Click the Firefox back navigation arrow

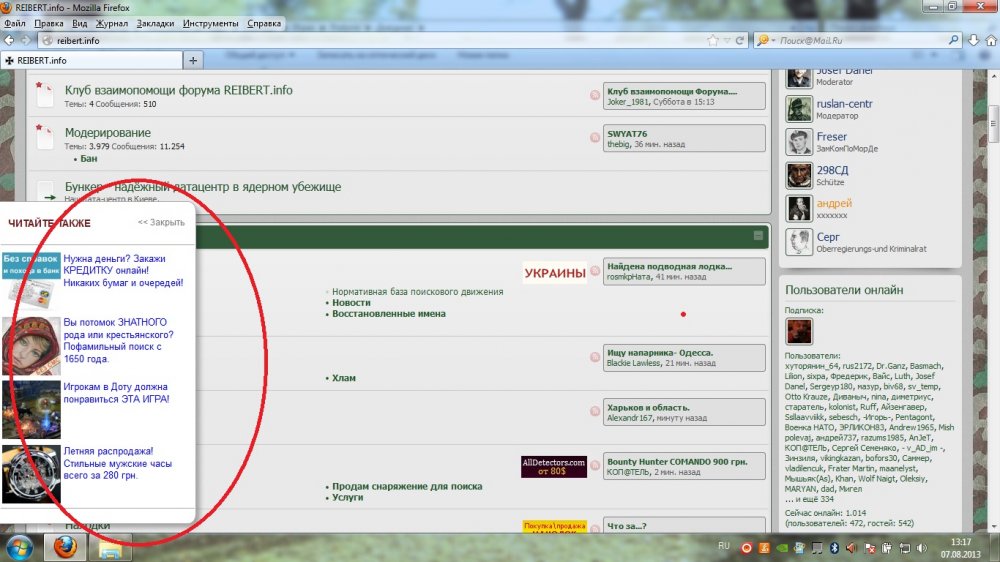point(9,41)
